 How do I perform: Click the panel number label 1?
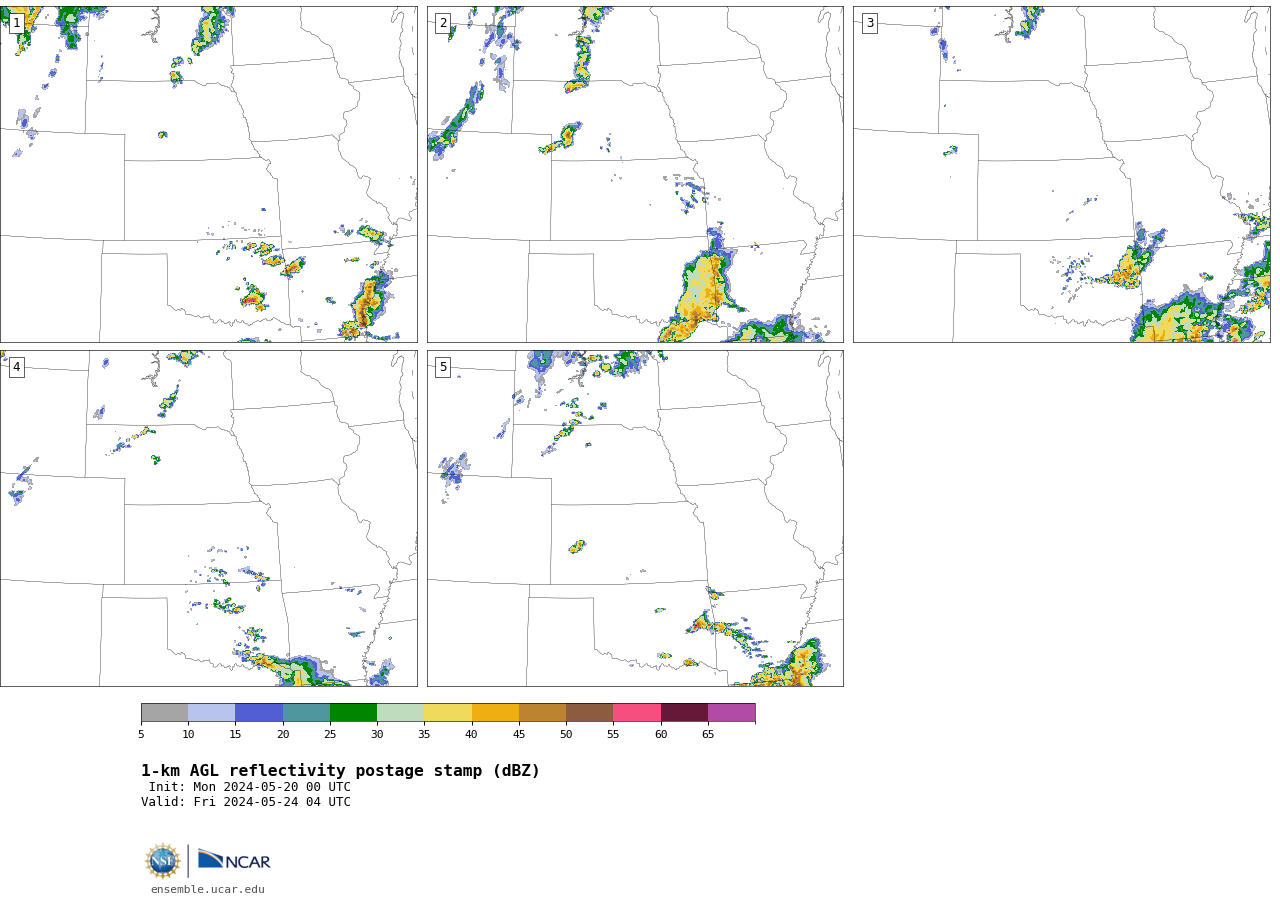coord(16,23)
